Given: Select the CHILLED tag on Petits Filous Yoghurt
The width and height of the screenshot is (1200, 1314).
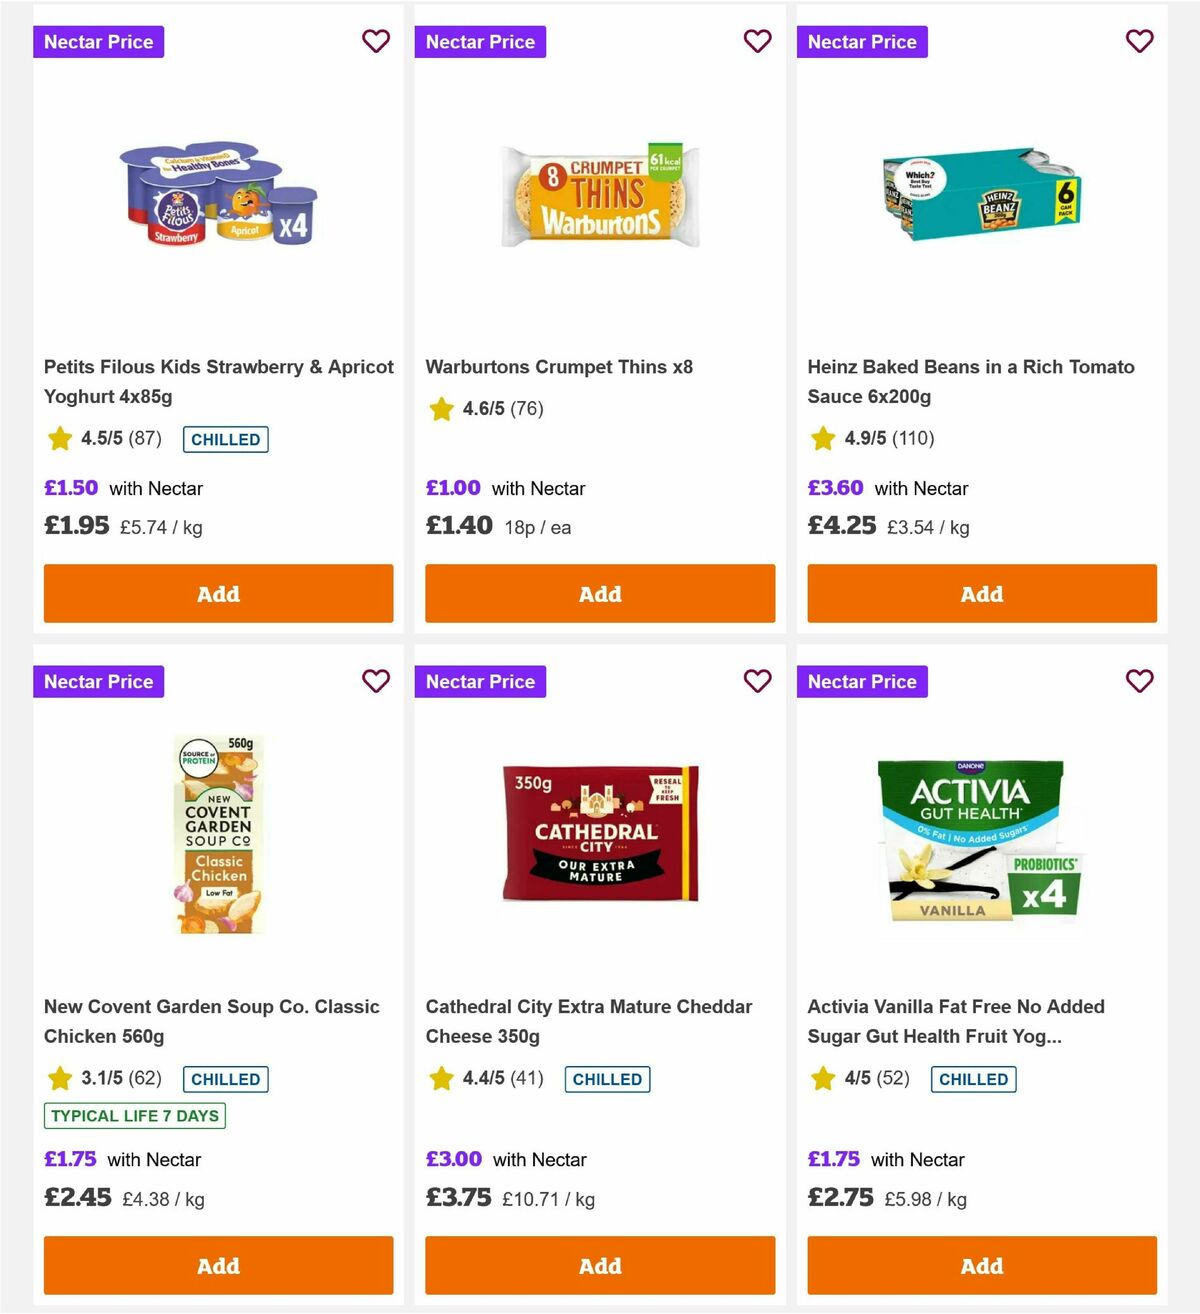Looking at the screenshot, I should coord(225,439).
